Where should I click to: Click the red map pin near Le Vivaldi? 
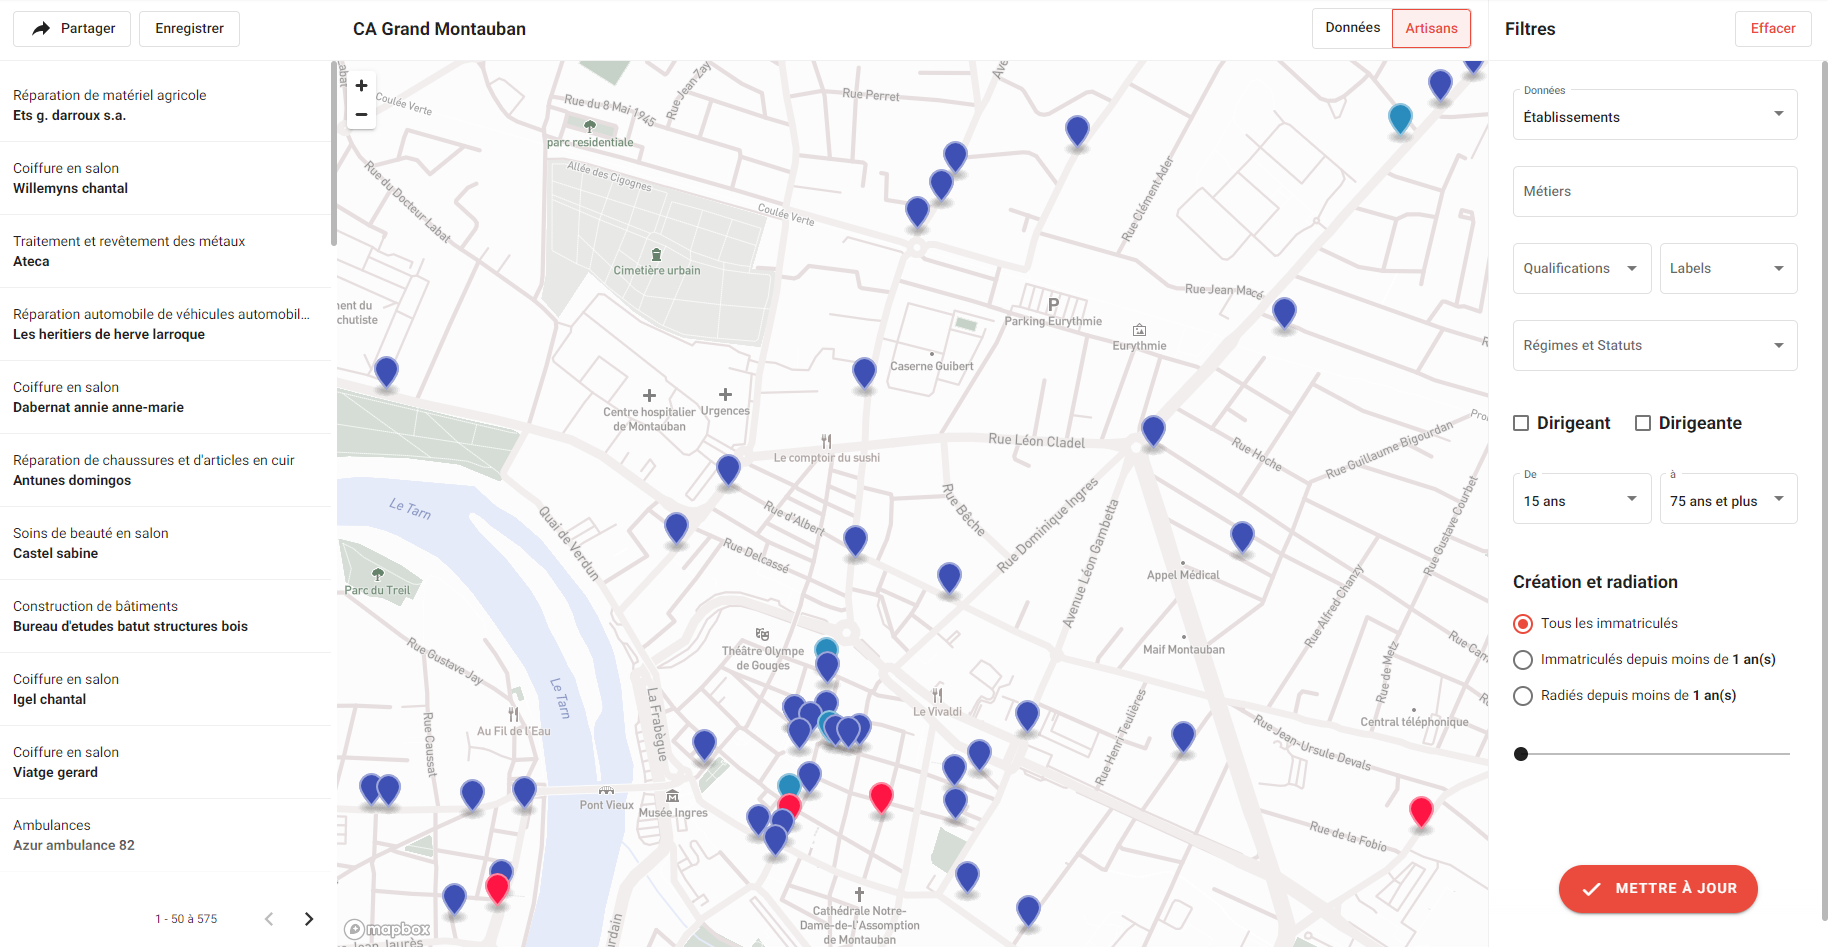click(x=881, y=797)
